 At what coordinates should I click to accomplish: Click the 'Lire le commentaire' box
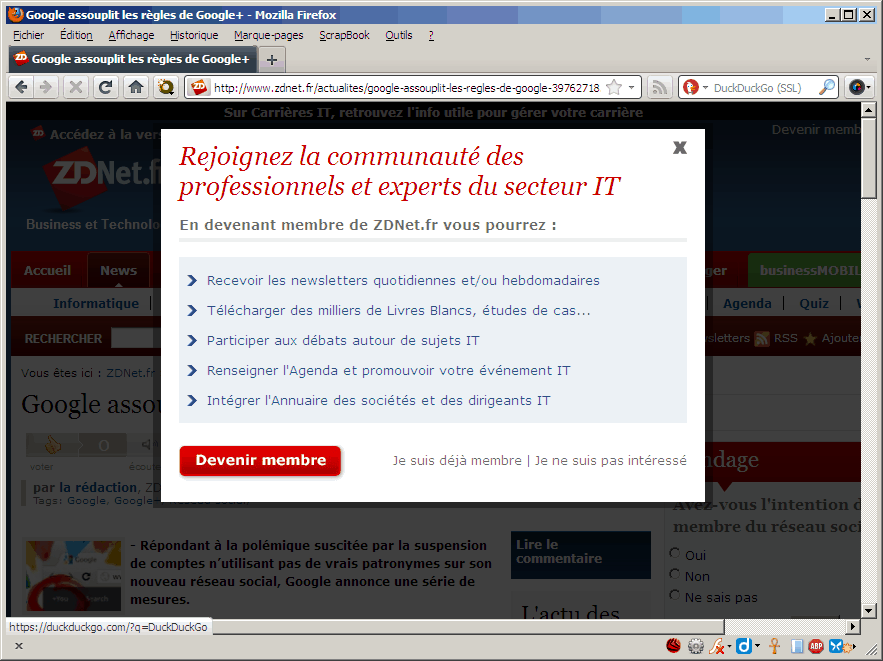point(581,555)
